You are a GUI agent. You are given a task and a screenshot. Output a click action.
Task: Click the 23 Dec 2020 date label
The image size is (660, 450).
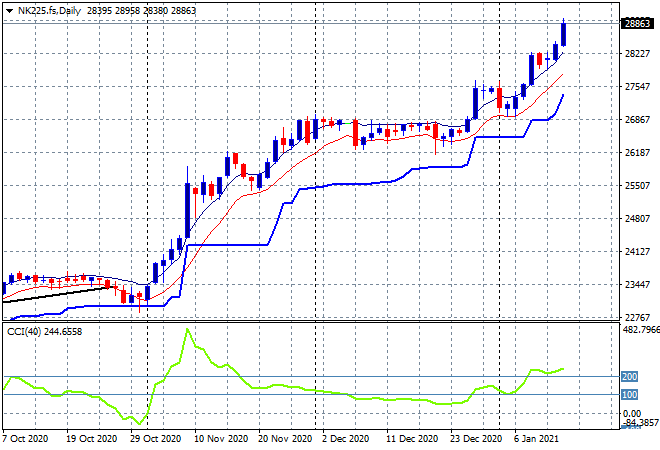pyautogui.click(x=476, y=439)
